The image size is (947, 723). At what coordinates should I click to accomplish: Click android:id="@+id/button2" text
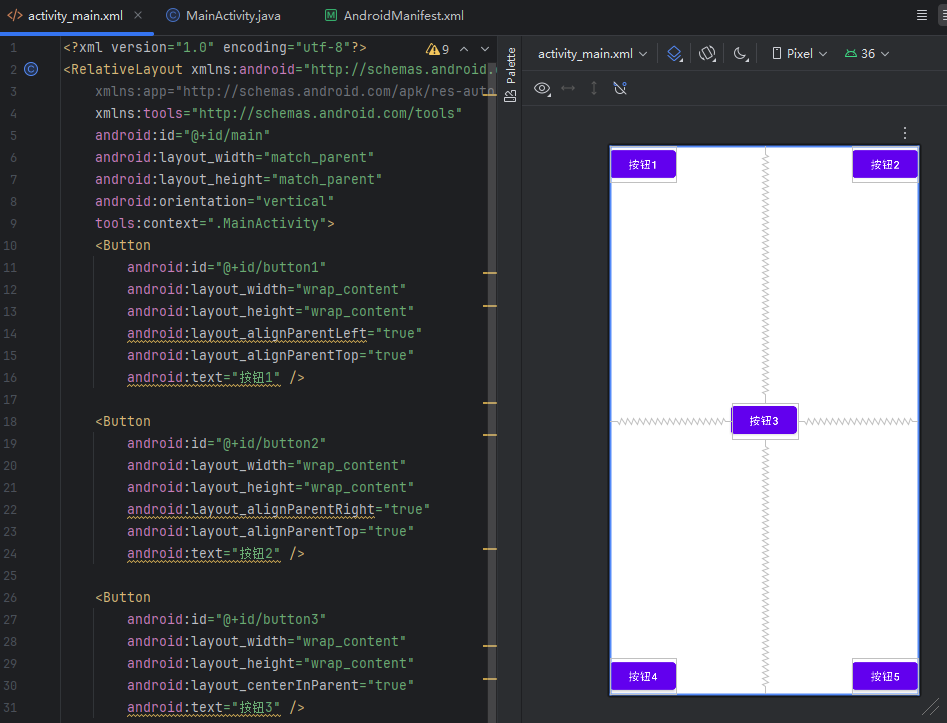click(226, 443)
